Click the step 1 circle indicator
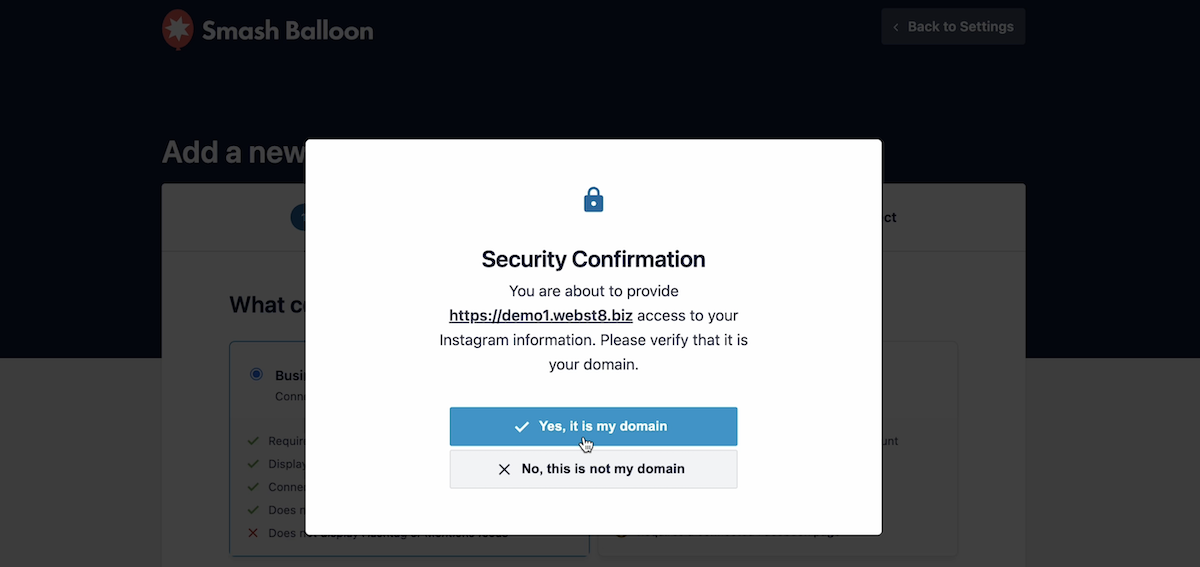 298,217
